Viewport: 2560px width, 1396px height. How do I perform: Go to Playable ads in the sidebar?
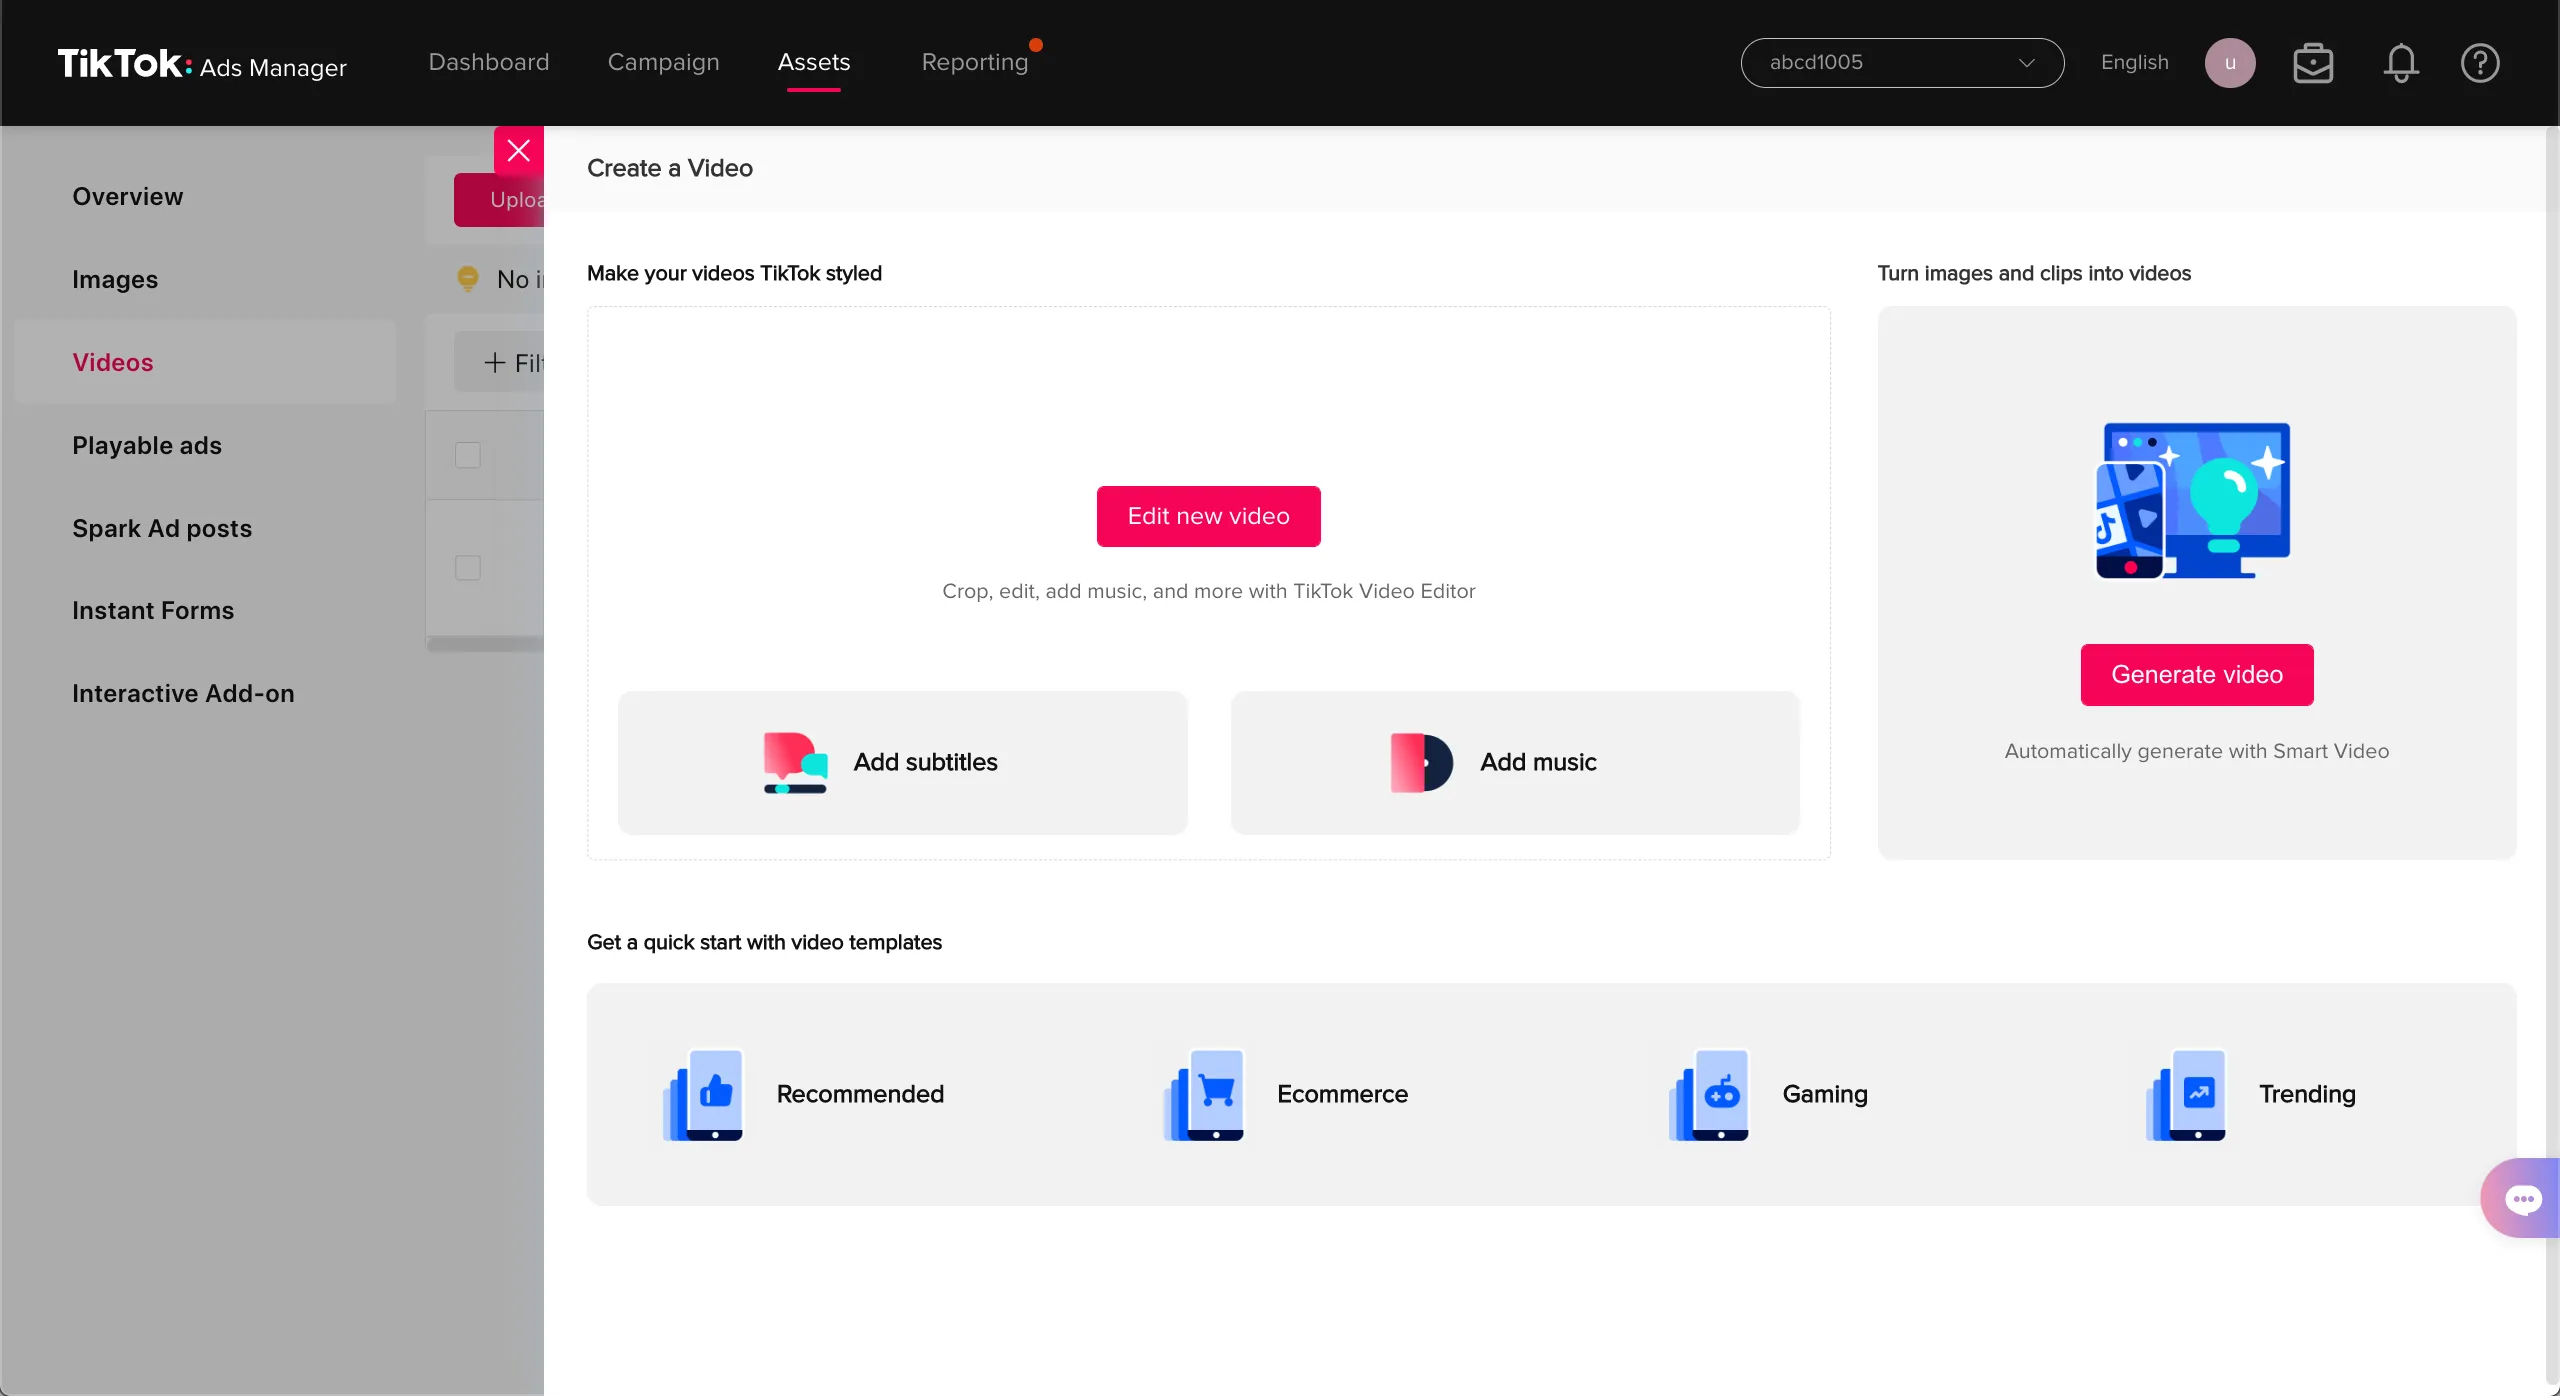point(146,445)
